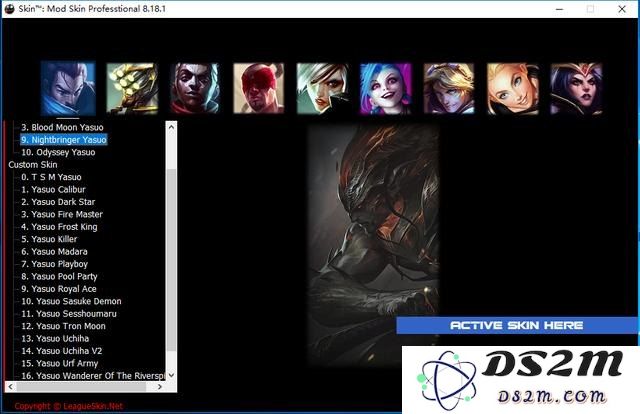Click the Nightbringer Yasuo preview splash art

pos(373,245)
